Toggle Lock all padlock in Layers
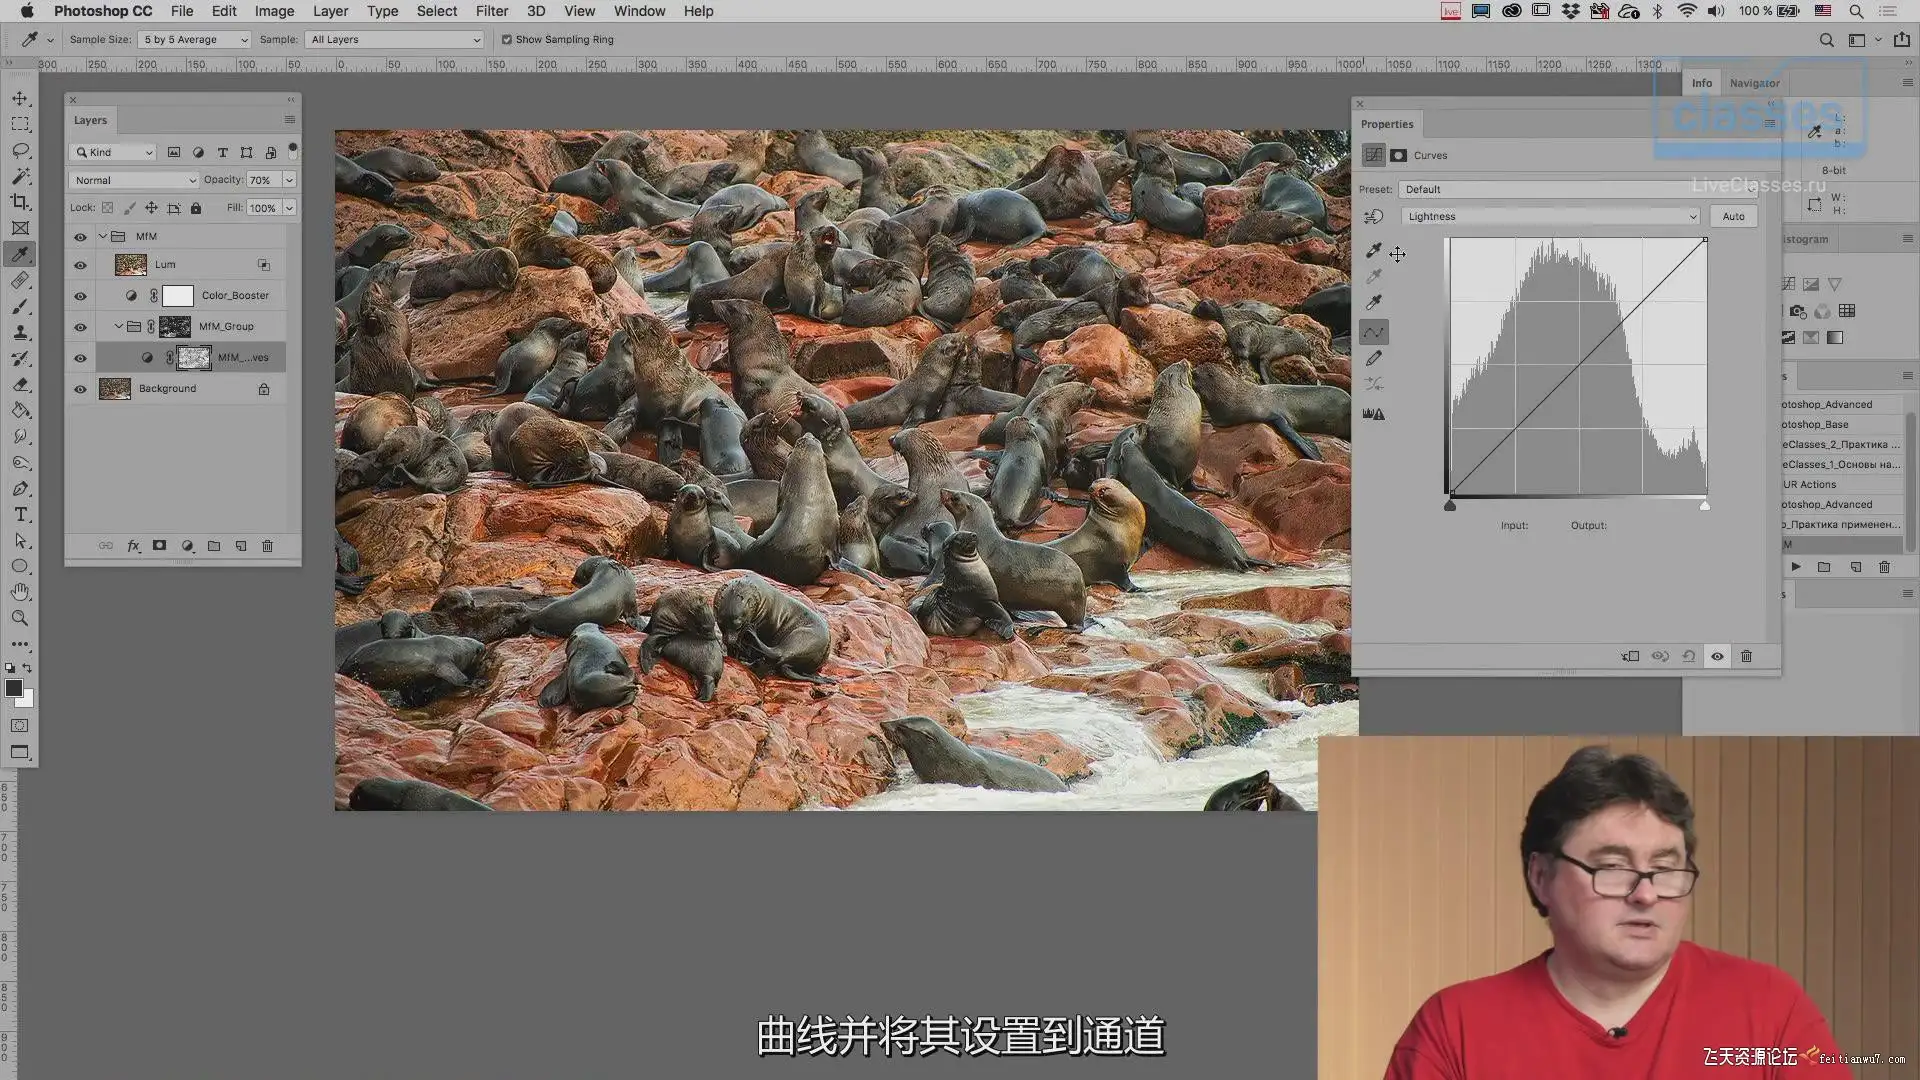 coord(196,208)
